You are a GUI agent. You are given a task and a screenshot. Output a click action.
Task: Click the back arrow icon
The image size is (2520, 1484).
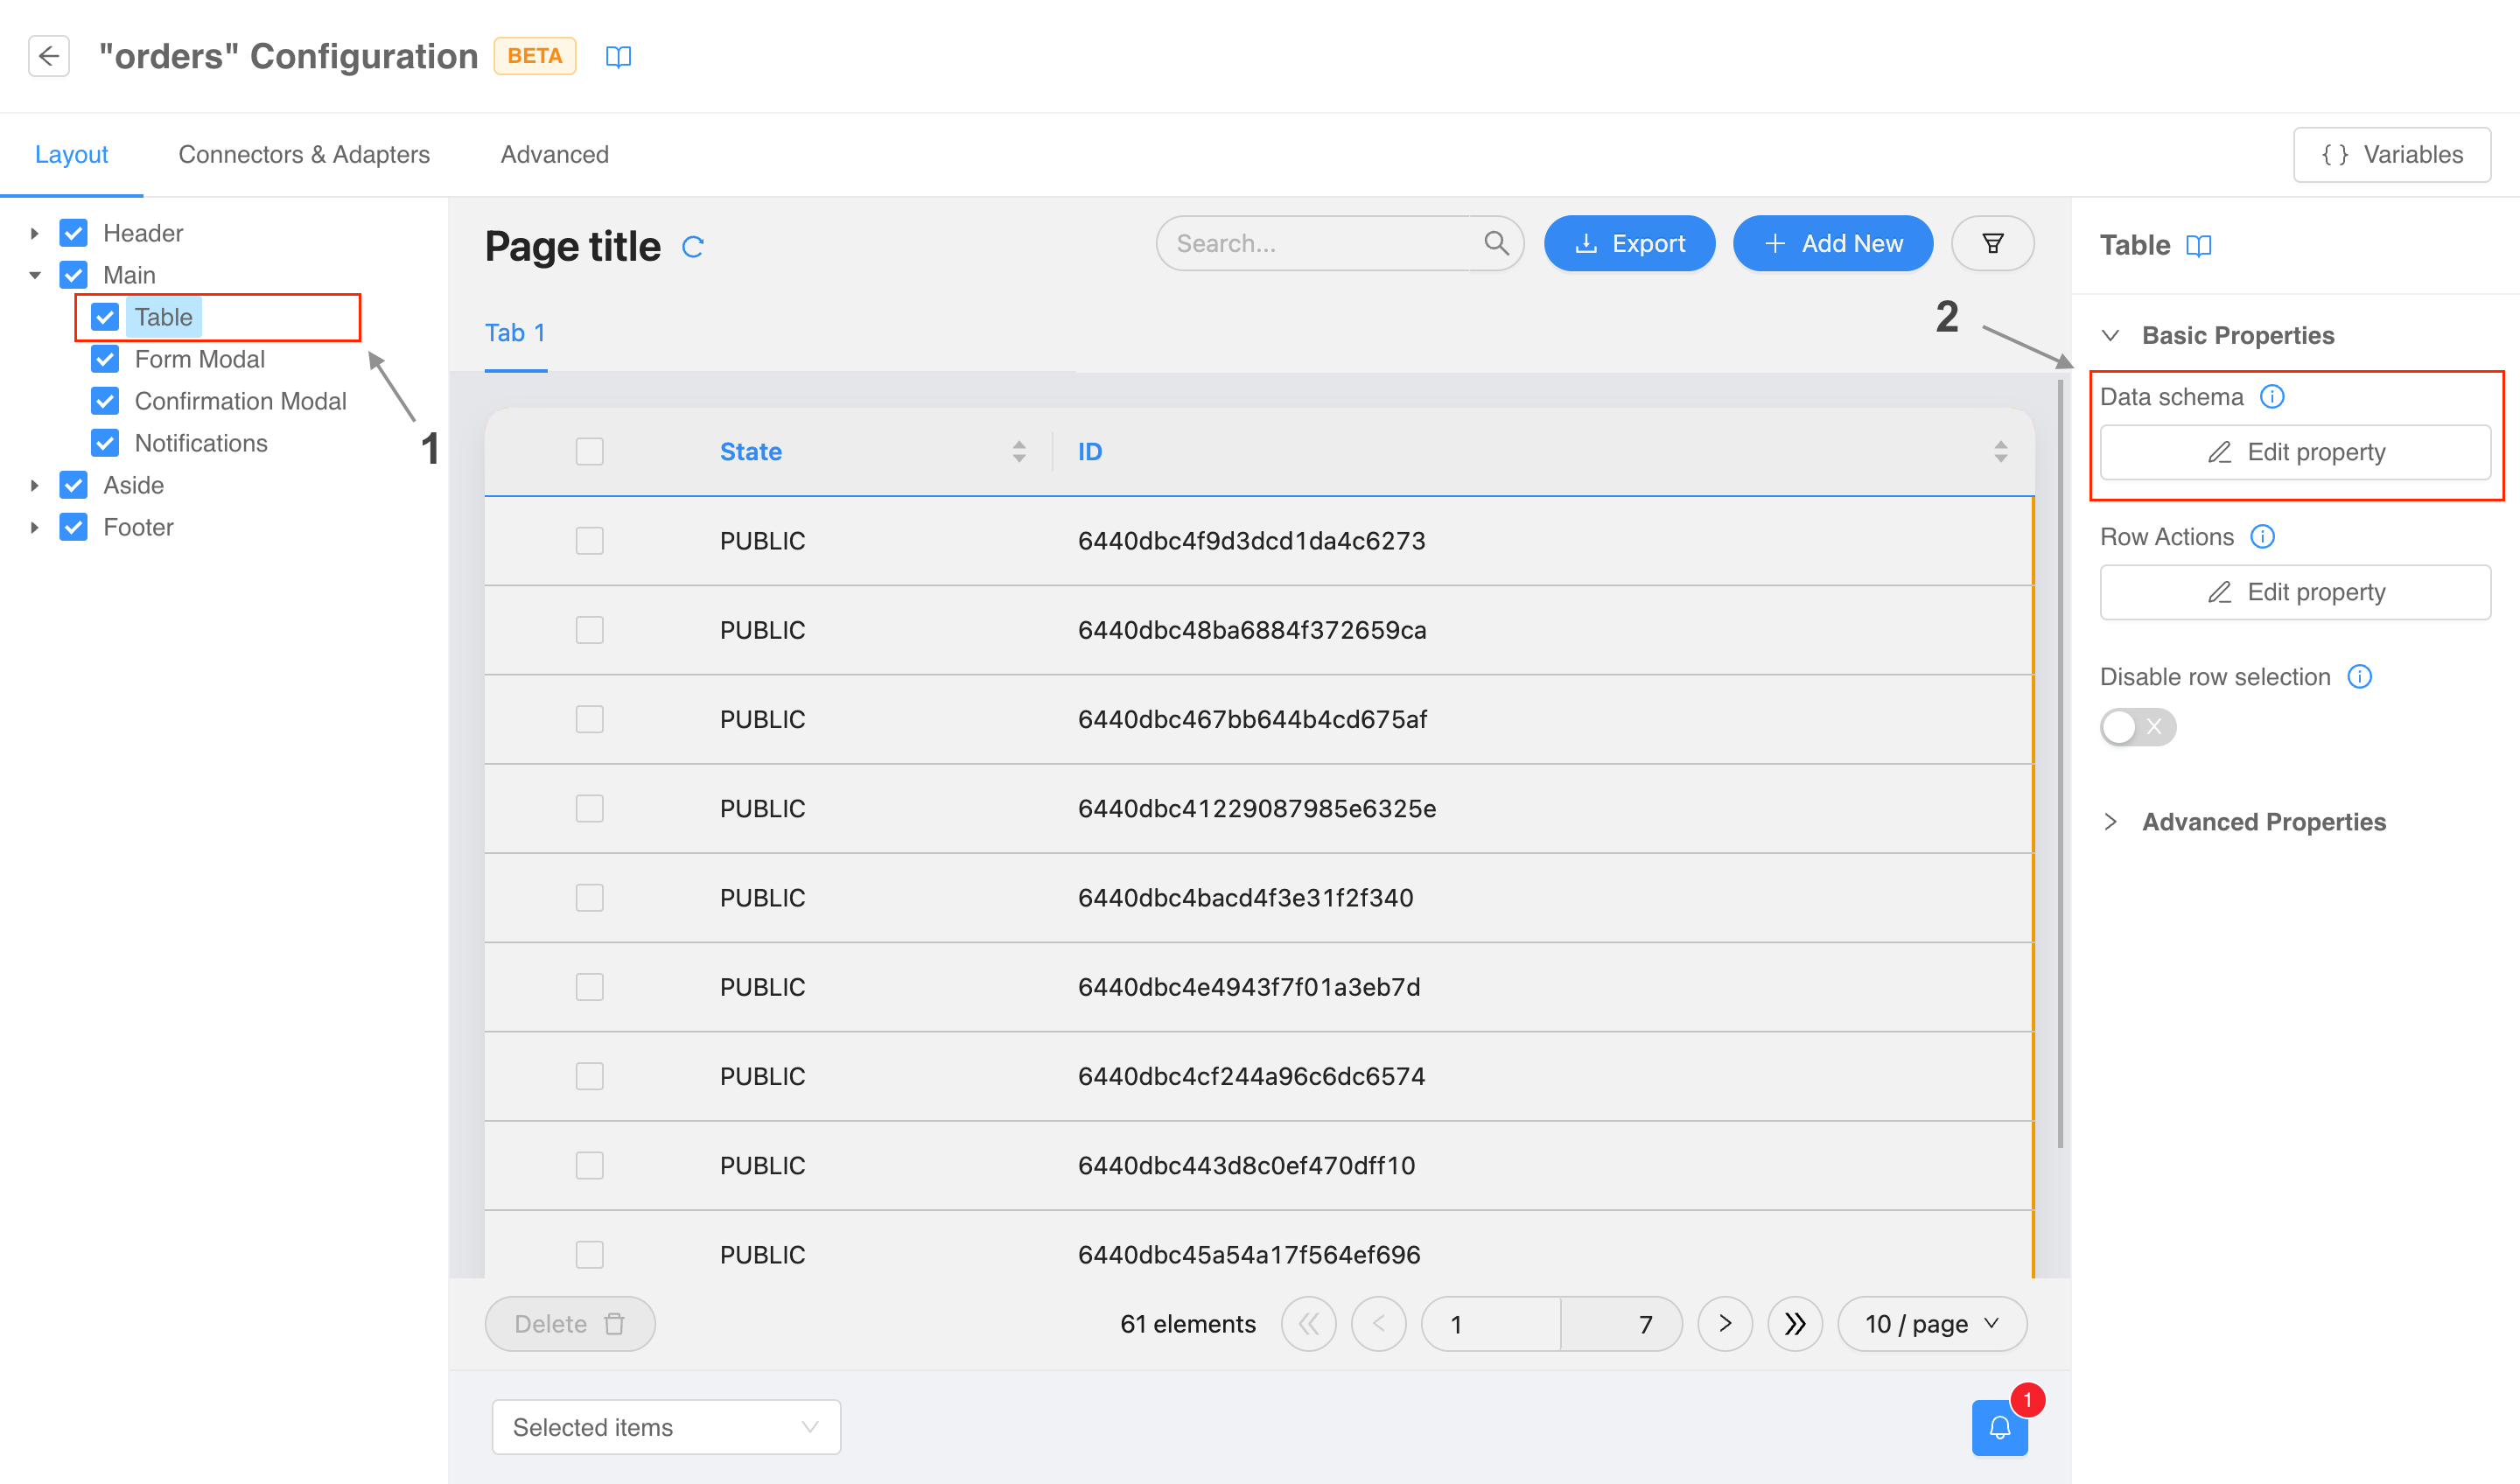click(48, 56)
